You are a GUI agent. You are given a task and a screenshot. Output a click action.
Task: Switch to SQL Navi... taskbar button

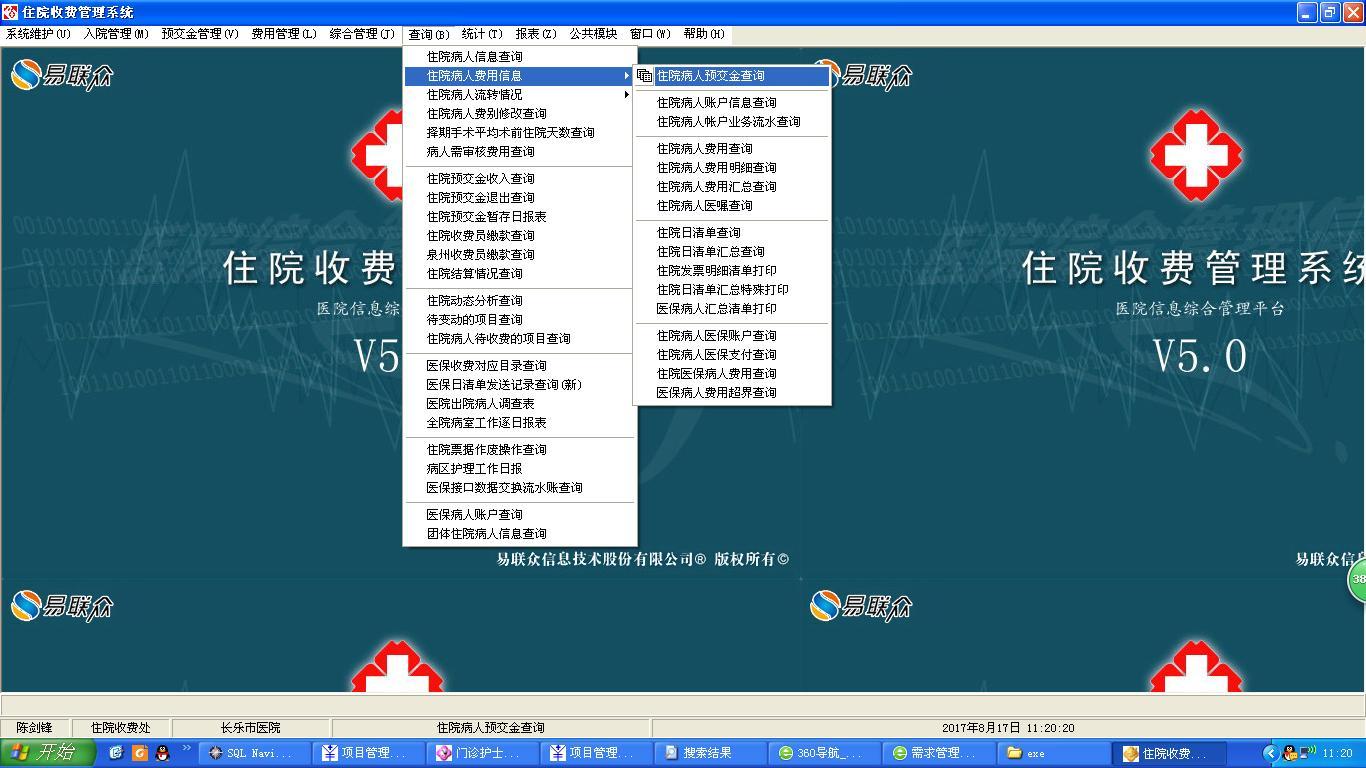click(254, 753)
